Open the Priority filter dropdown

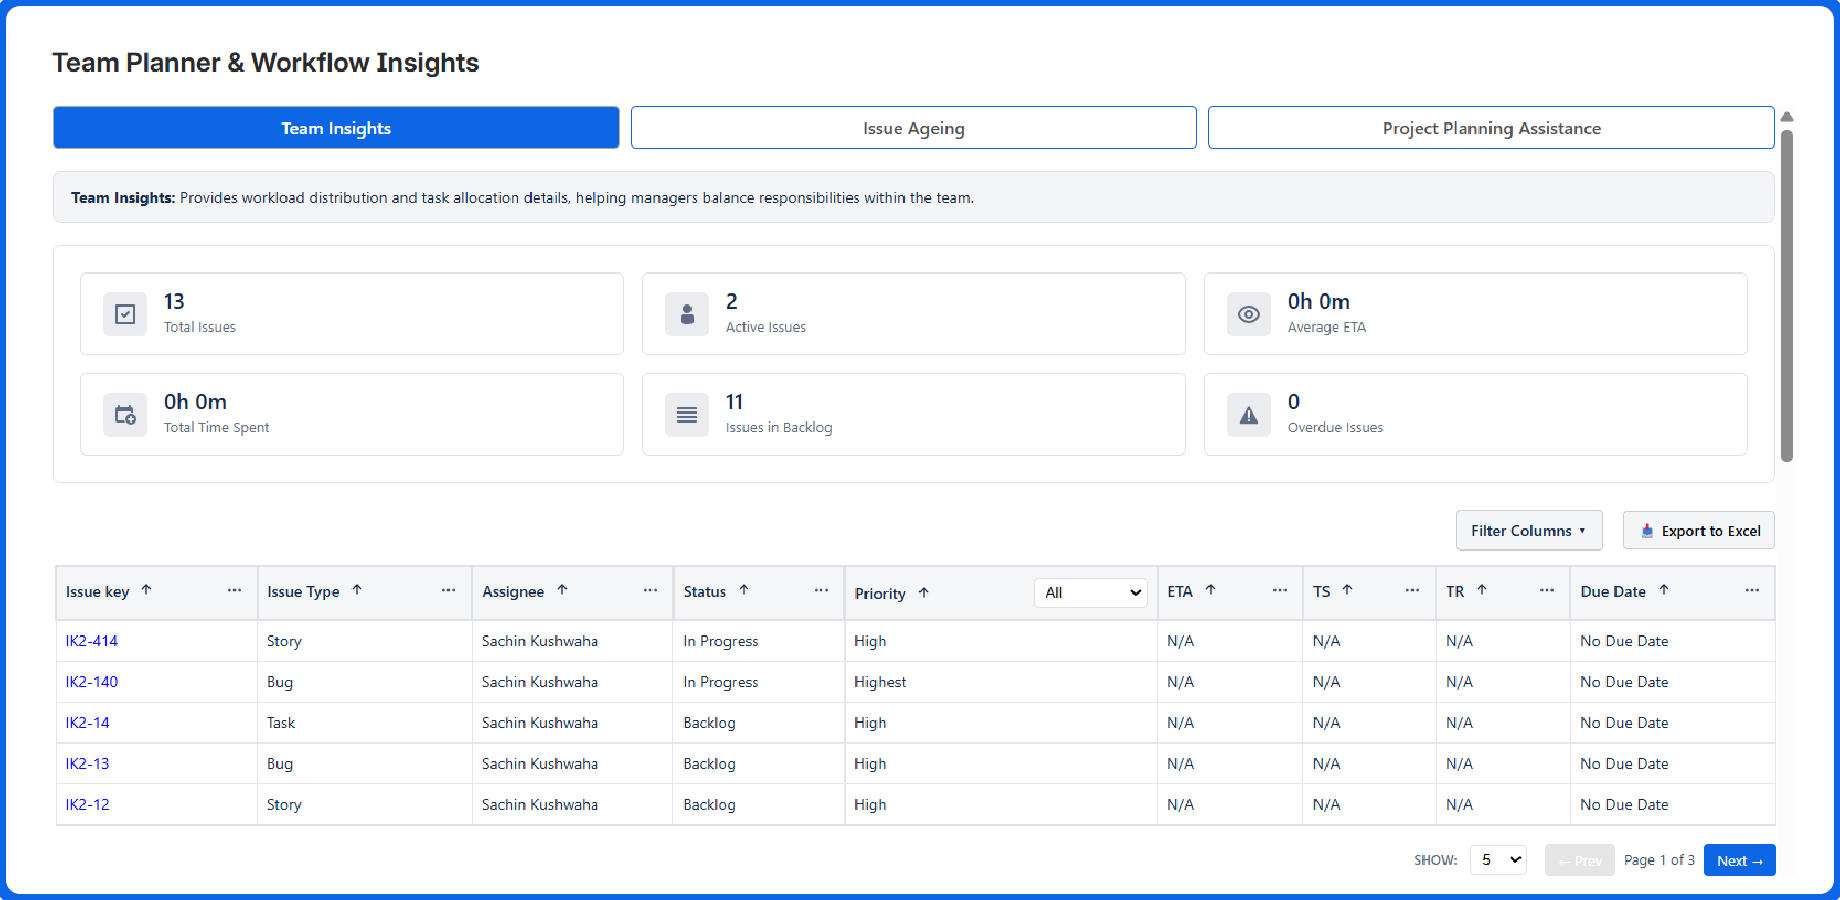[x=1091, y=593]
